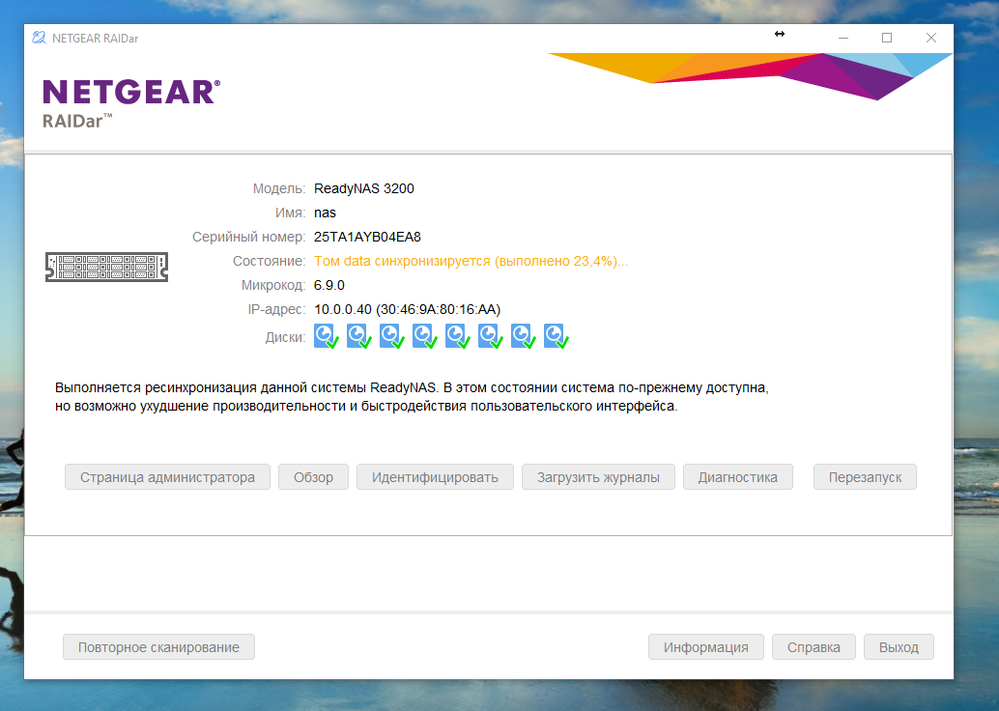This screenshot has width=999, height=711.
Task: Click the device name 'nas'
Action: [x=325, y=213]
